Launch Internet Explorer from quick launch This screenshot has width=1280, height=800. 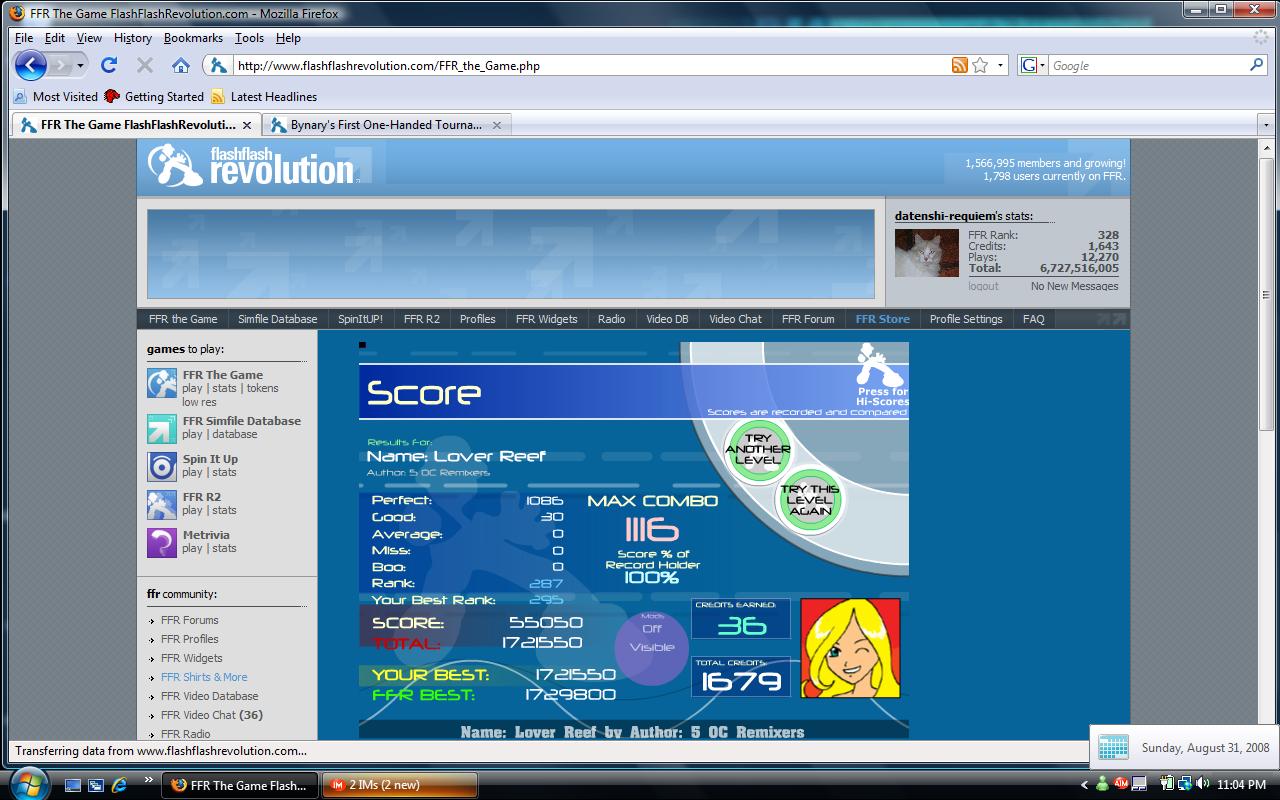119,785
